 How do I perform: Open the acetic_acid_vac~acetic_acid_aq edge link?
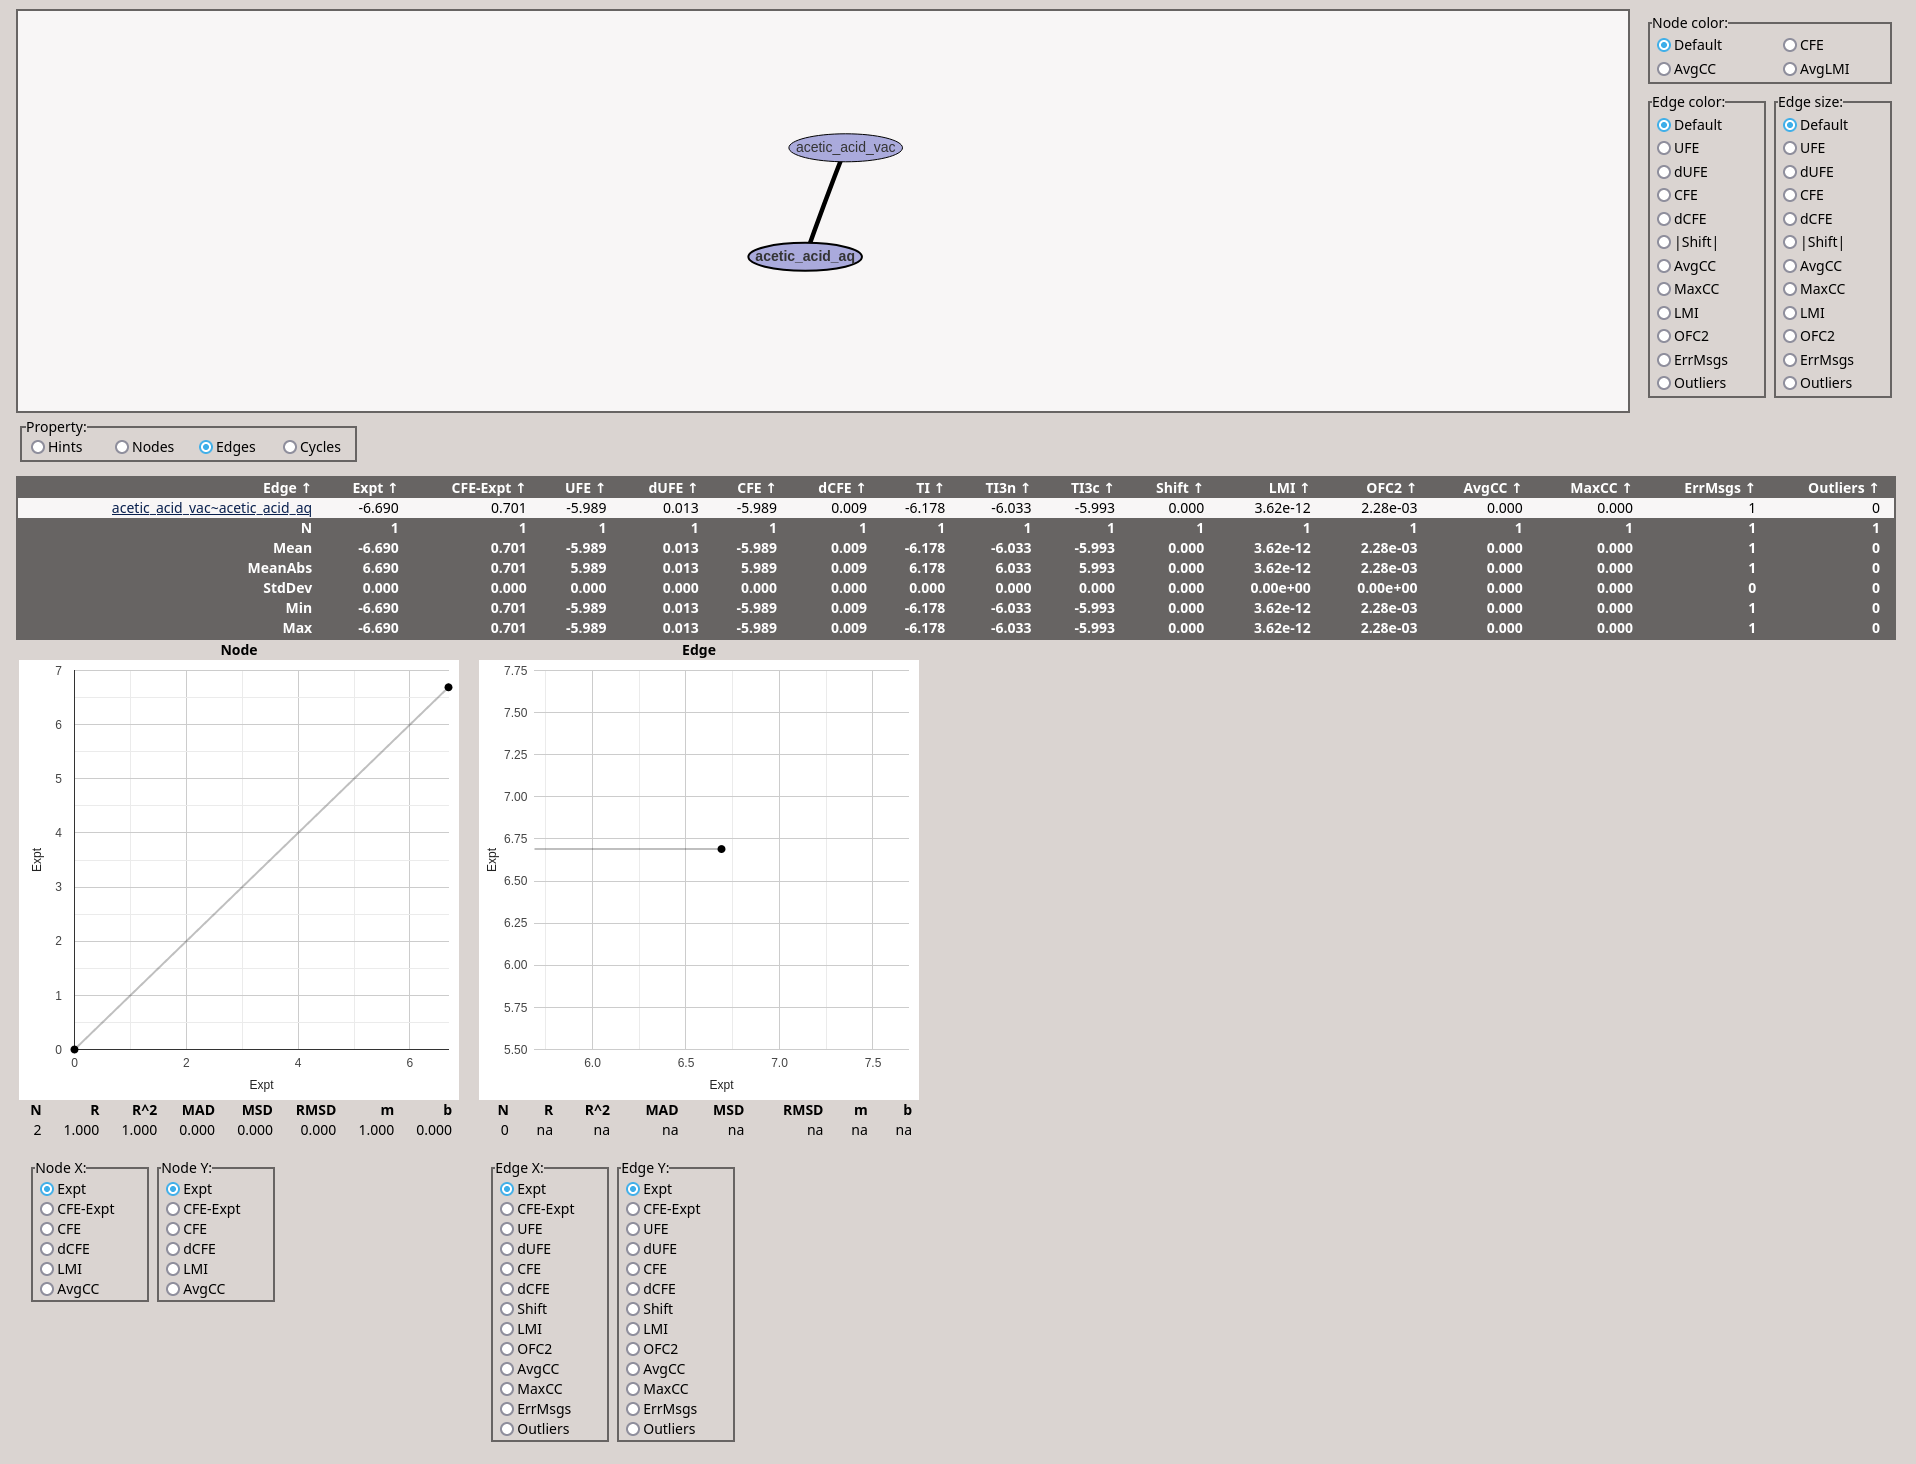coord(211,508)
